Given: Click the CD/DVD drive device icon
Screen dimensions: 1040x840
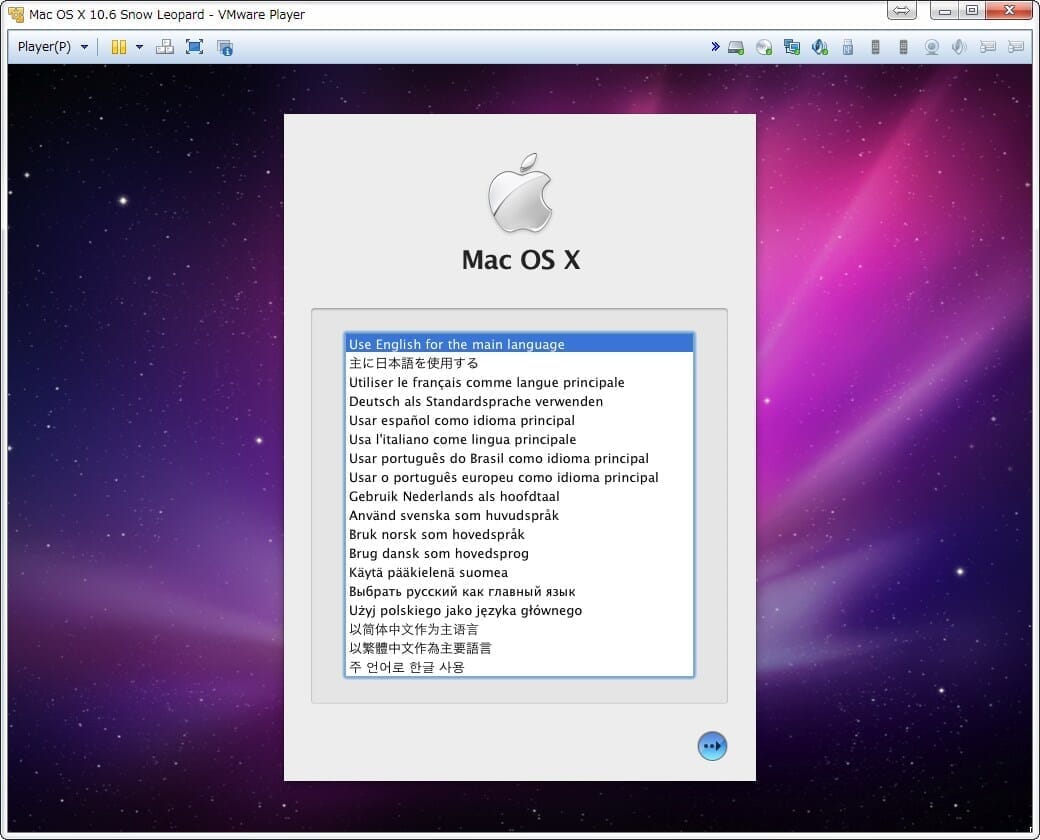Looking at the screenshot, I should coord(764,47).
